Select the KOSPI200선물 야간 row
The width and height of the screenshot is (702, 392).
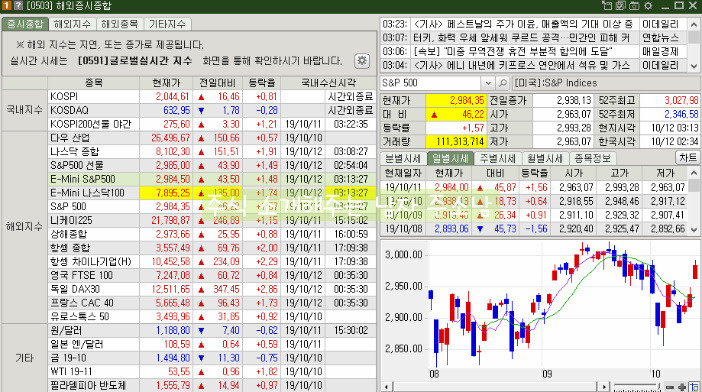click(x=212, y=124)
